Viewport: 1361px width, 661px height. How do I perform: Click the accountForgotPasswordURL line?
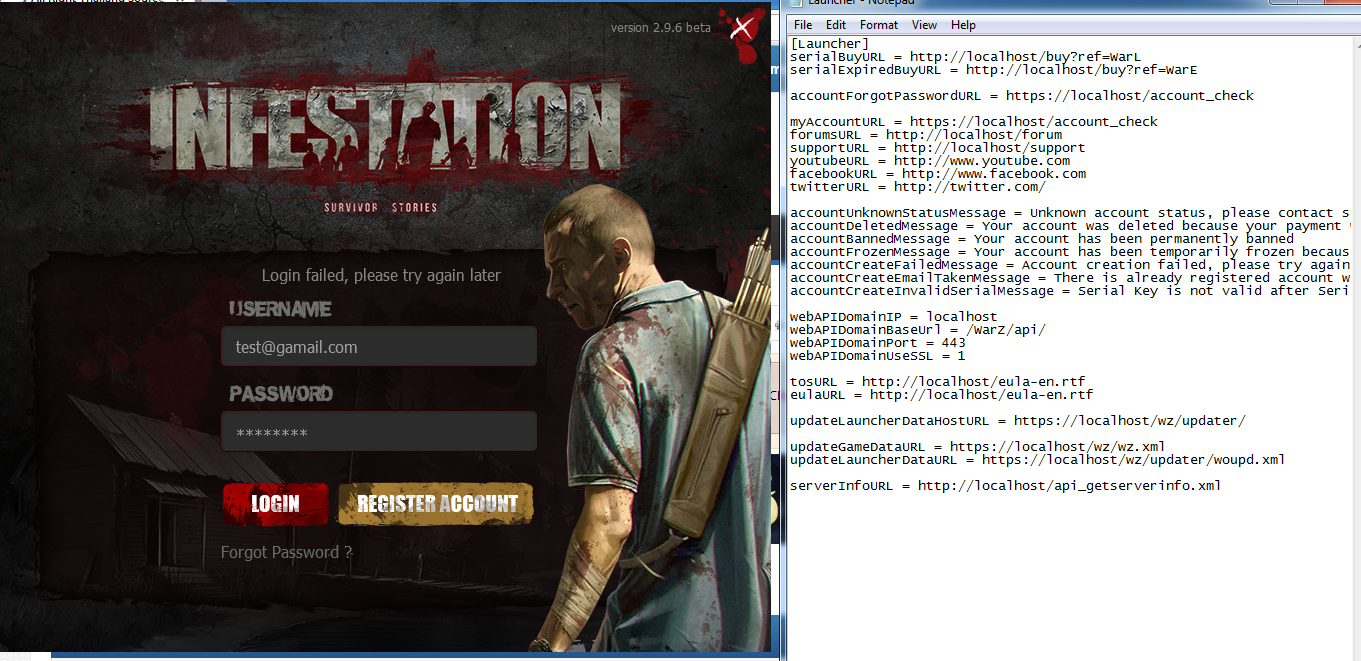1021,96
